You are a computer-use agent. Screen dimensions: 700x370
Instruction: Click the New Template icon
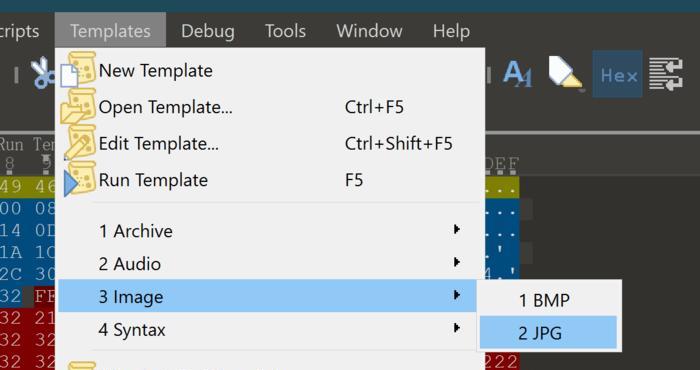[x=78, y=69]
